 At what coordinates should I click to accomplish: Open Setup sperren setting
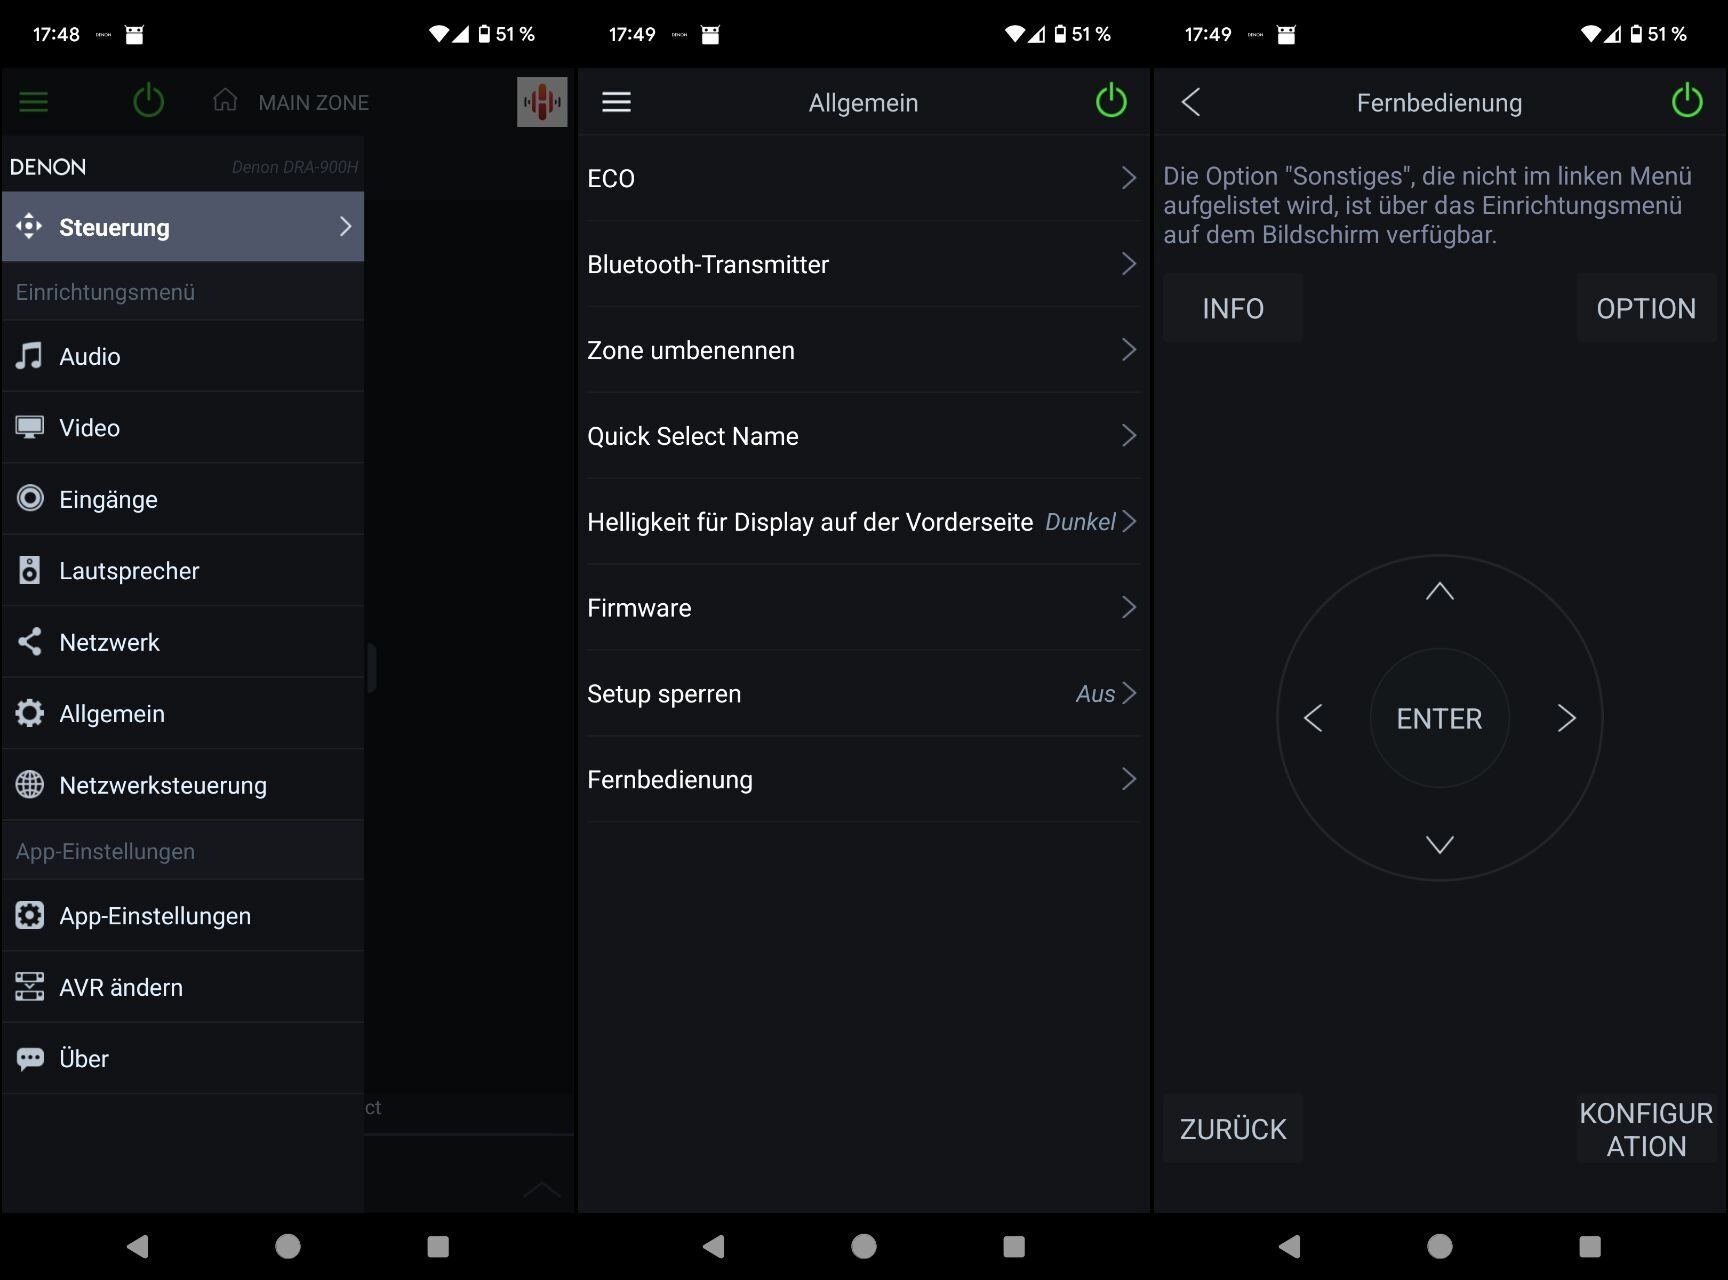pyautogui.click(x=863, y=694)
